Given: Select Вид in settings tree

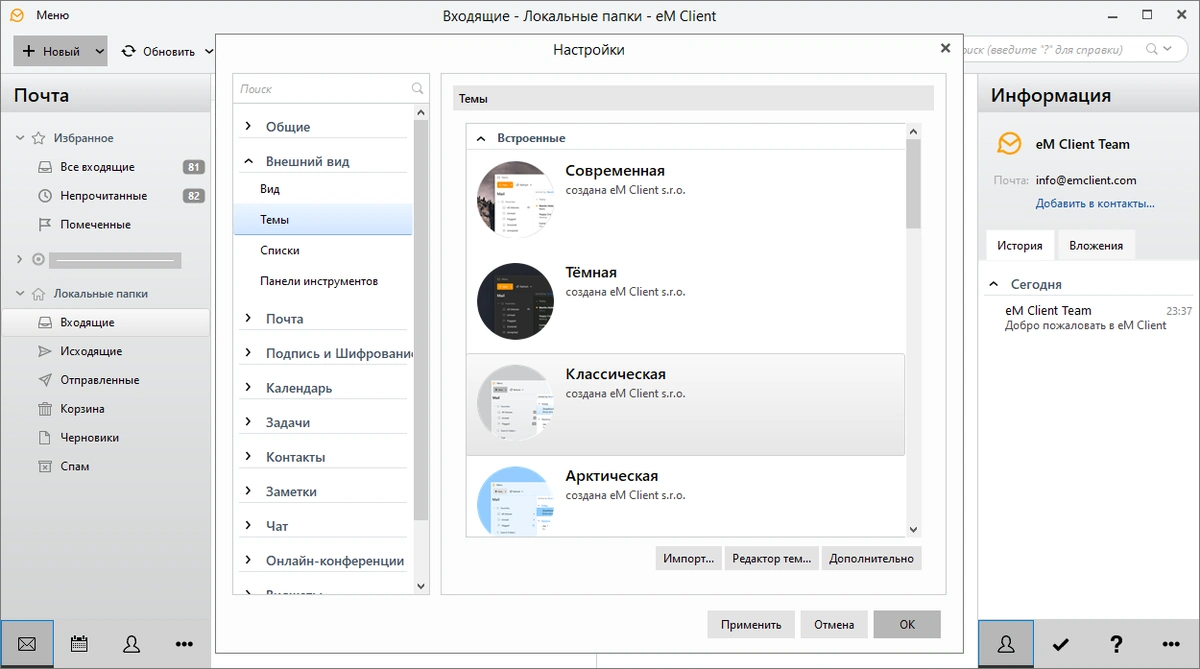Looking at the screenshot, I should click(x=270, y=189).
